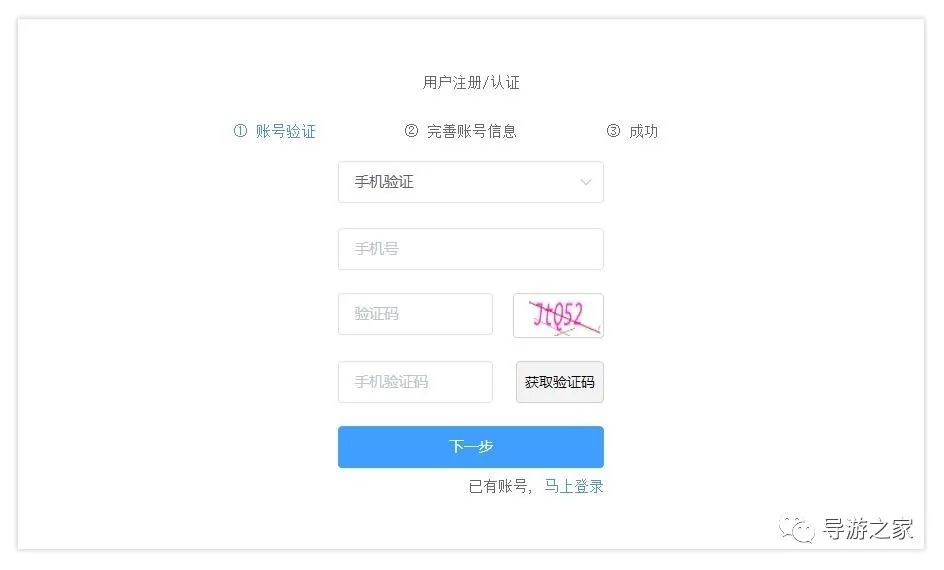The height and width of the screenshot is (570, 944).
Task: Click into the 验证码 captcha input
Action: click(x=415, y=314)
